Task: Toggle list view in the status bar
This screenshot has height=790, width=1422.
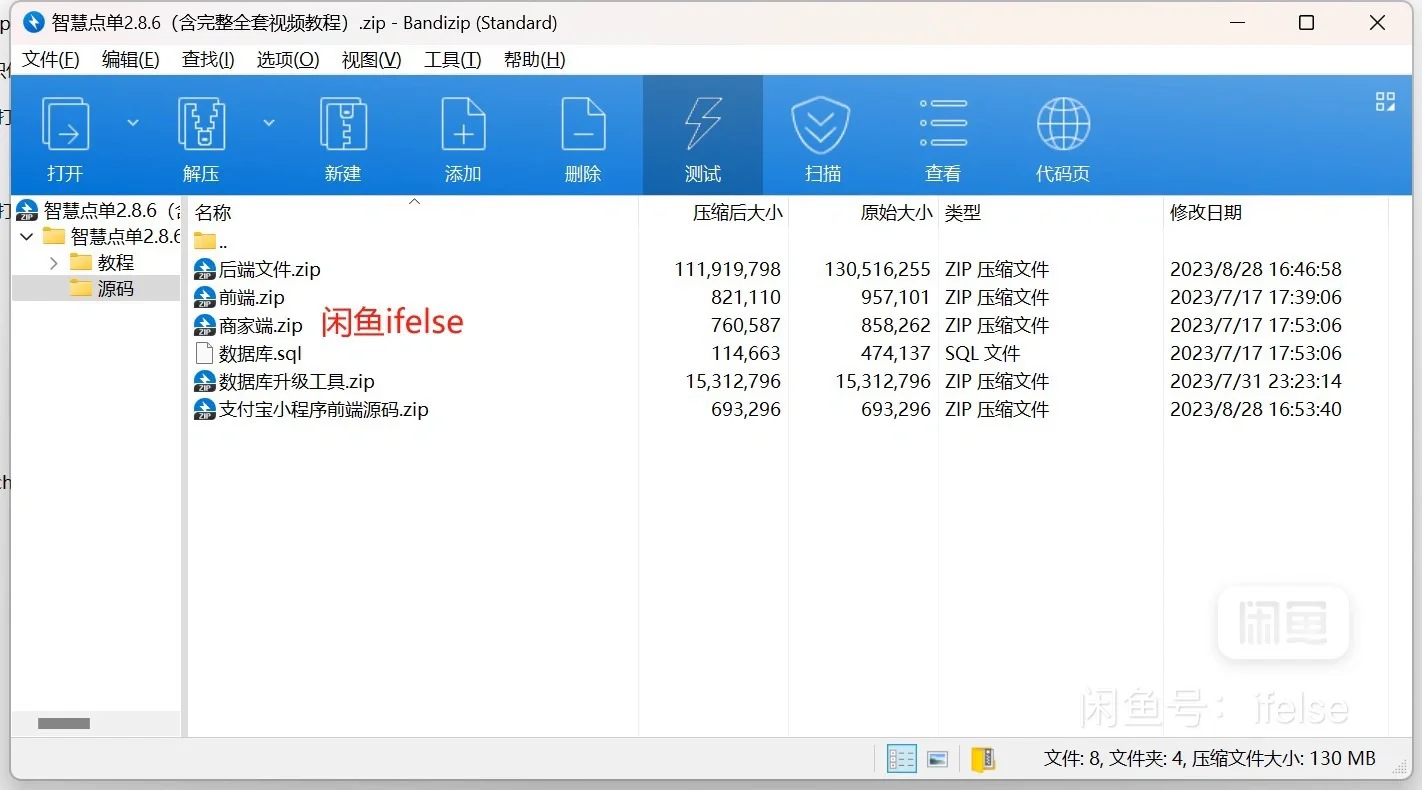Action: [900, 758]
